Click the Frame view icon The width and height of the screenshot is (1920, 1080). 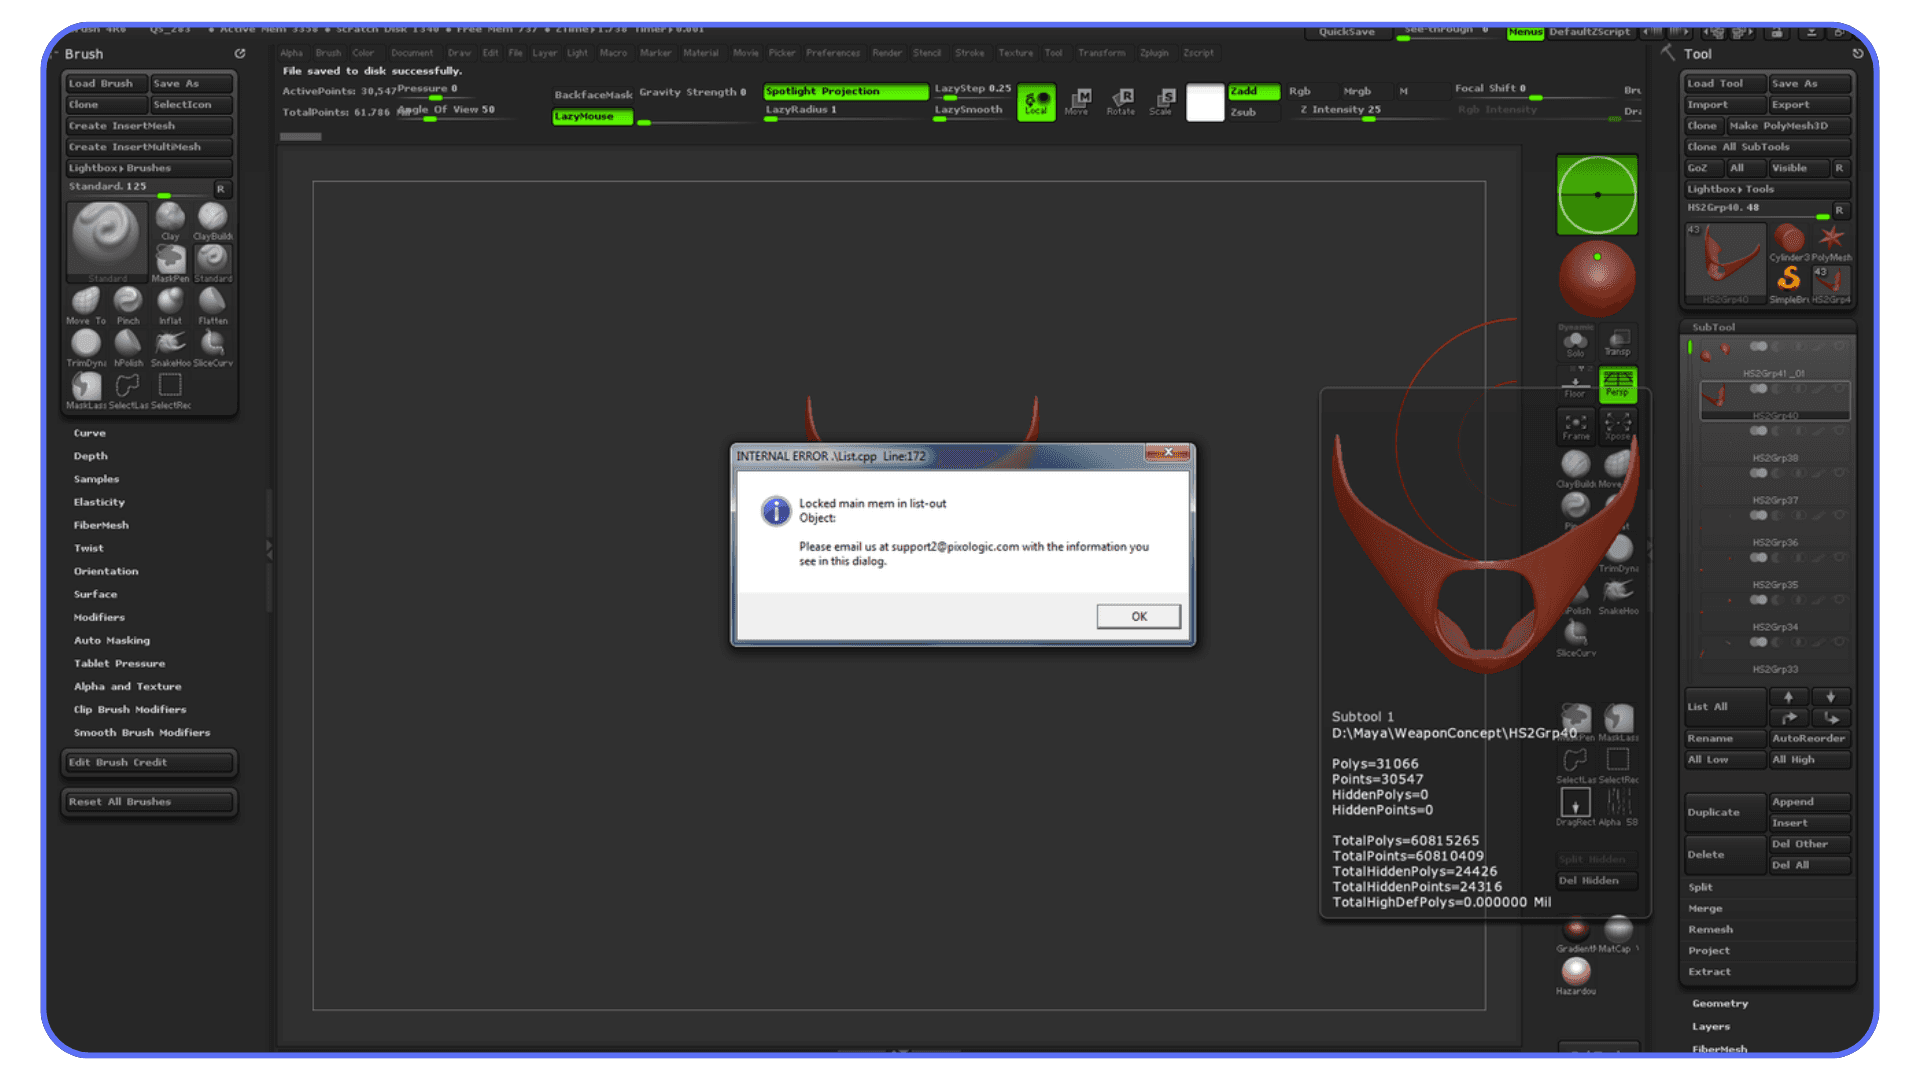coord(1576,425)
